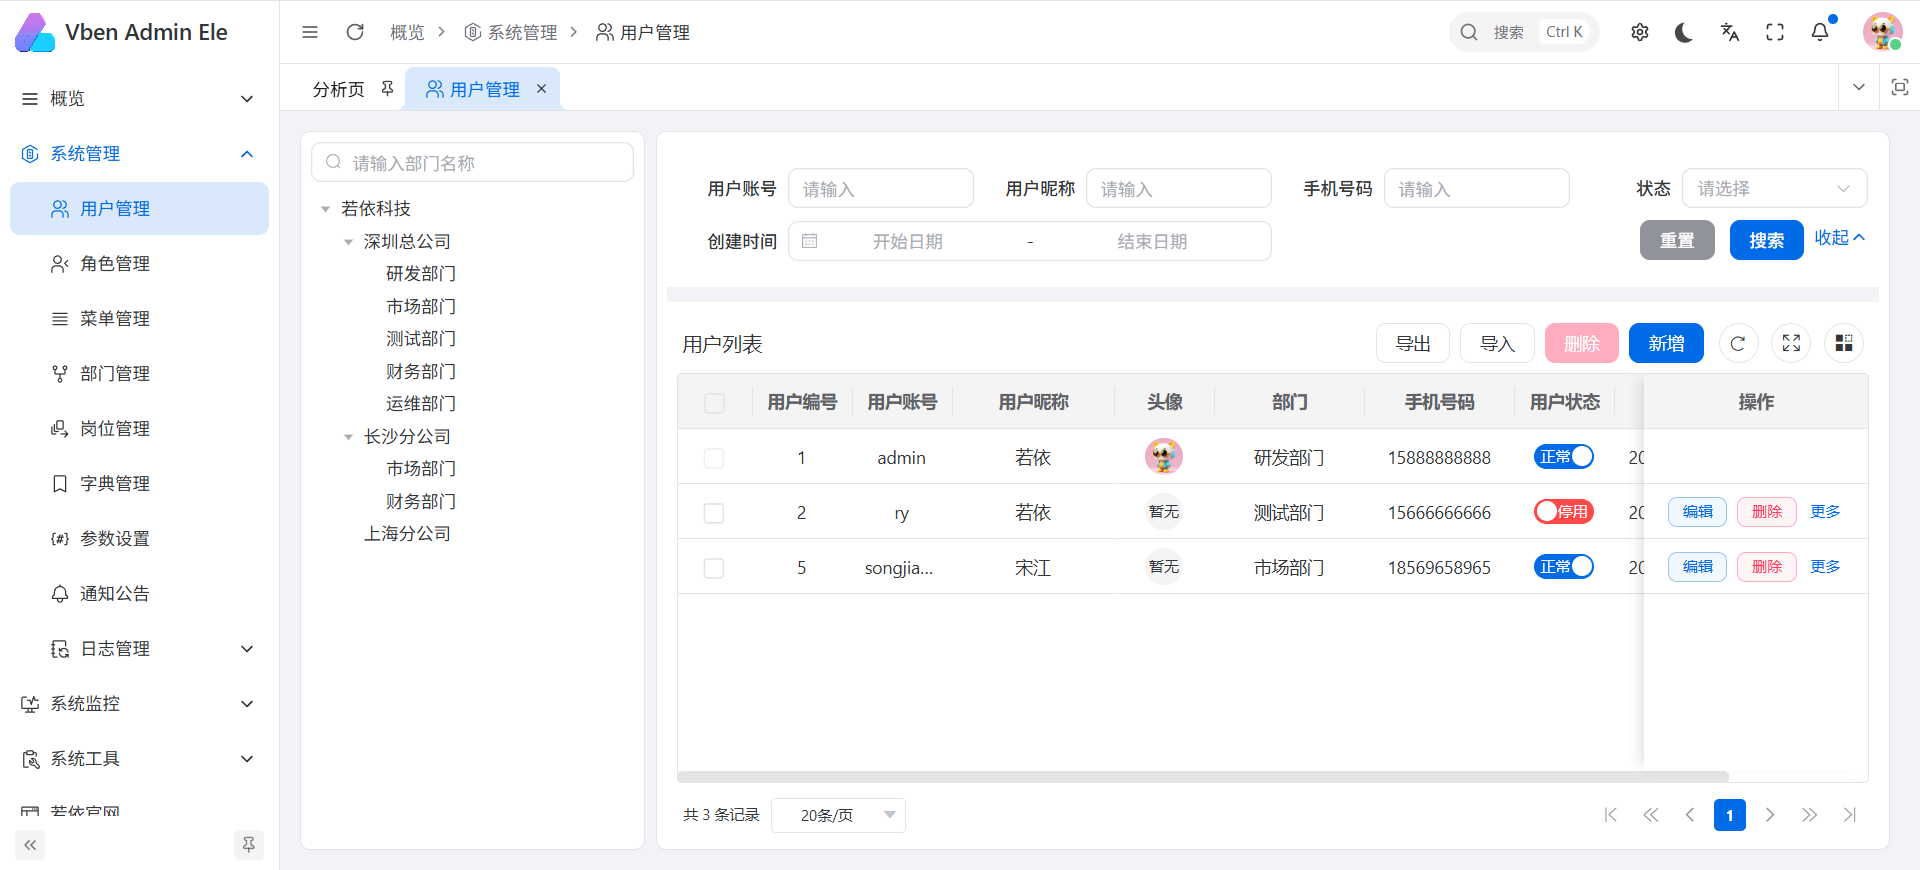Click the horizontal scrollbar under the table

1202,777
